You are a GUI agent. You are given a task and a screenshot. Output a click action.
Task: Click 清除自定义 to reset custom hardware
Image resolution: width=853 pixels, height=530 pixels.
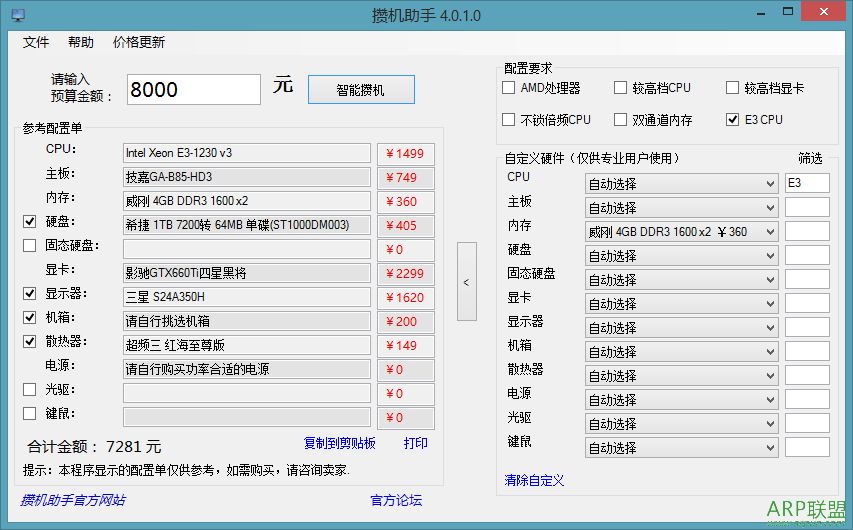point(535,480)
